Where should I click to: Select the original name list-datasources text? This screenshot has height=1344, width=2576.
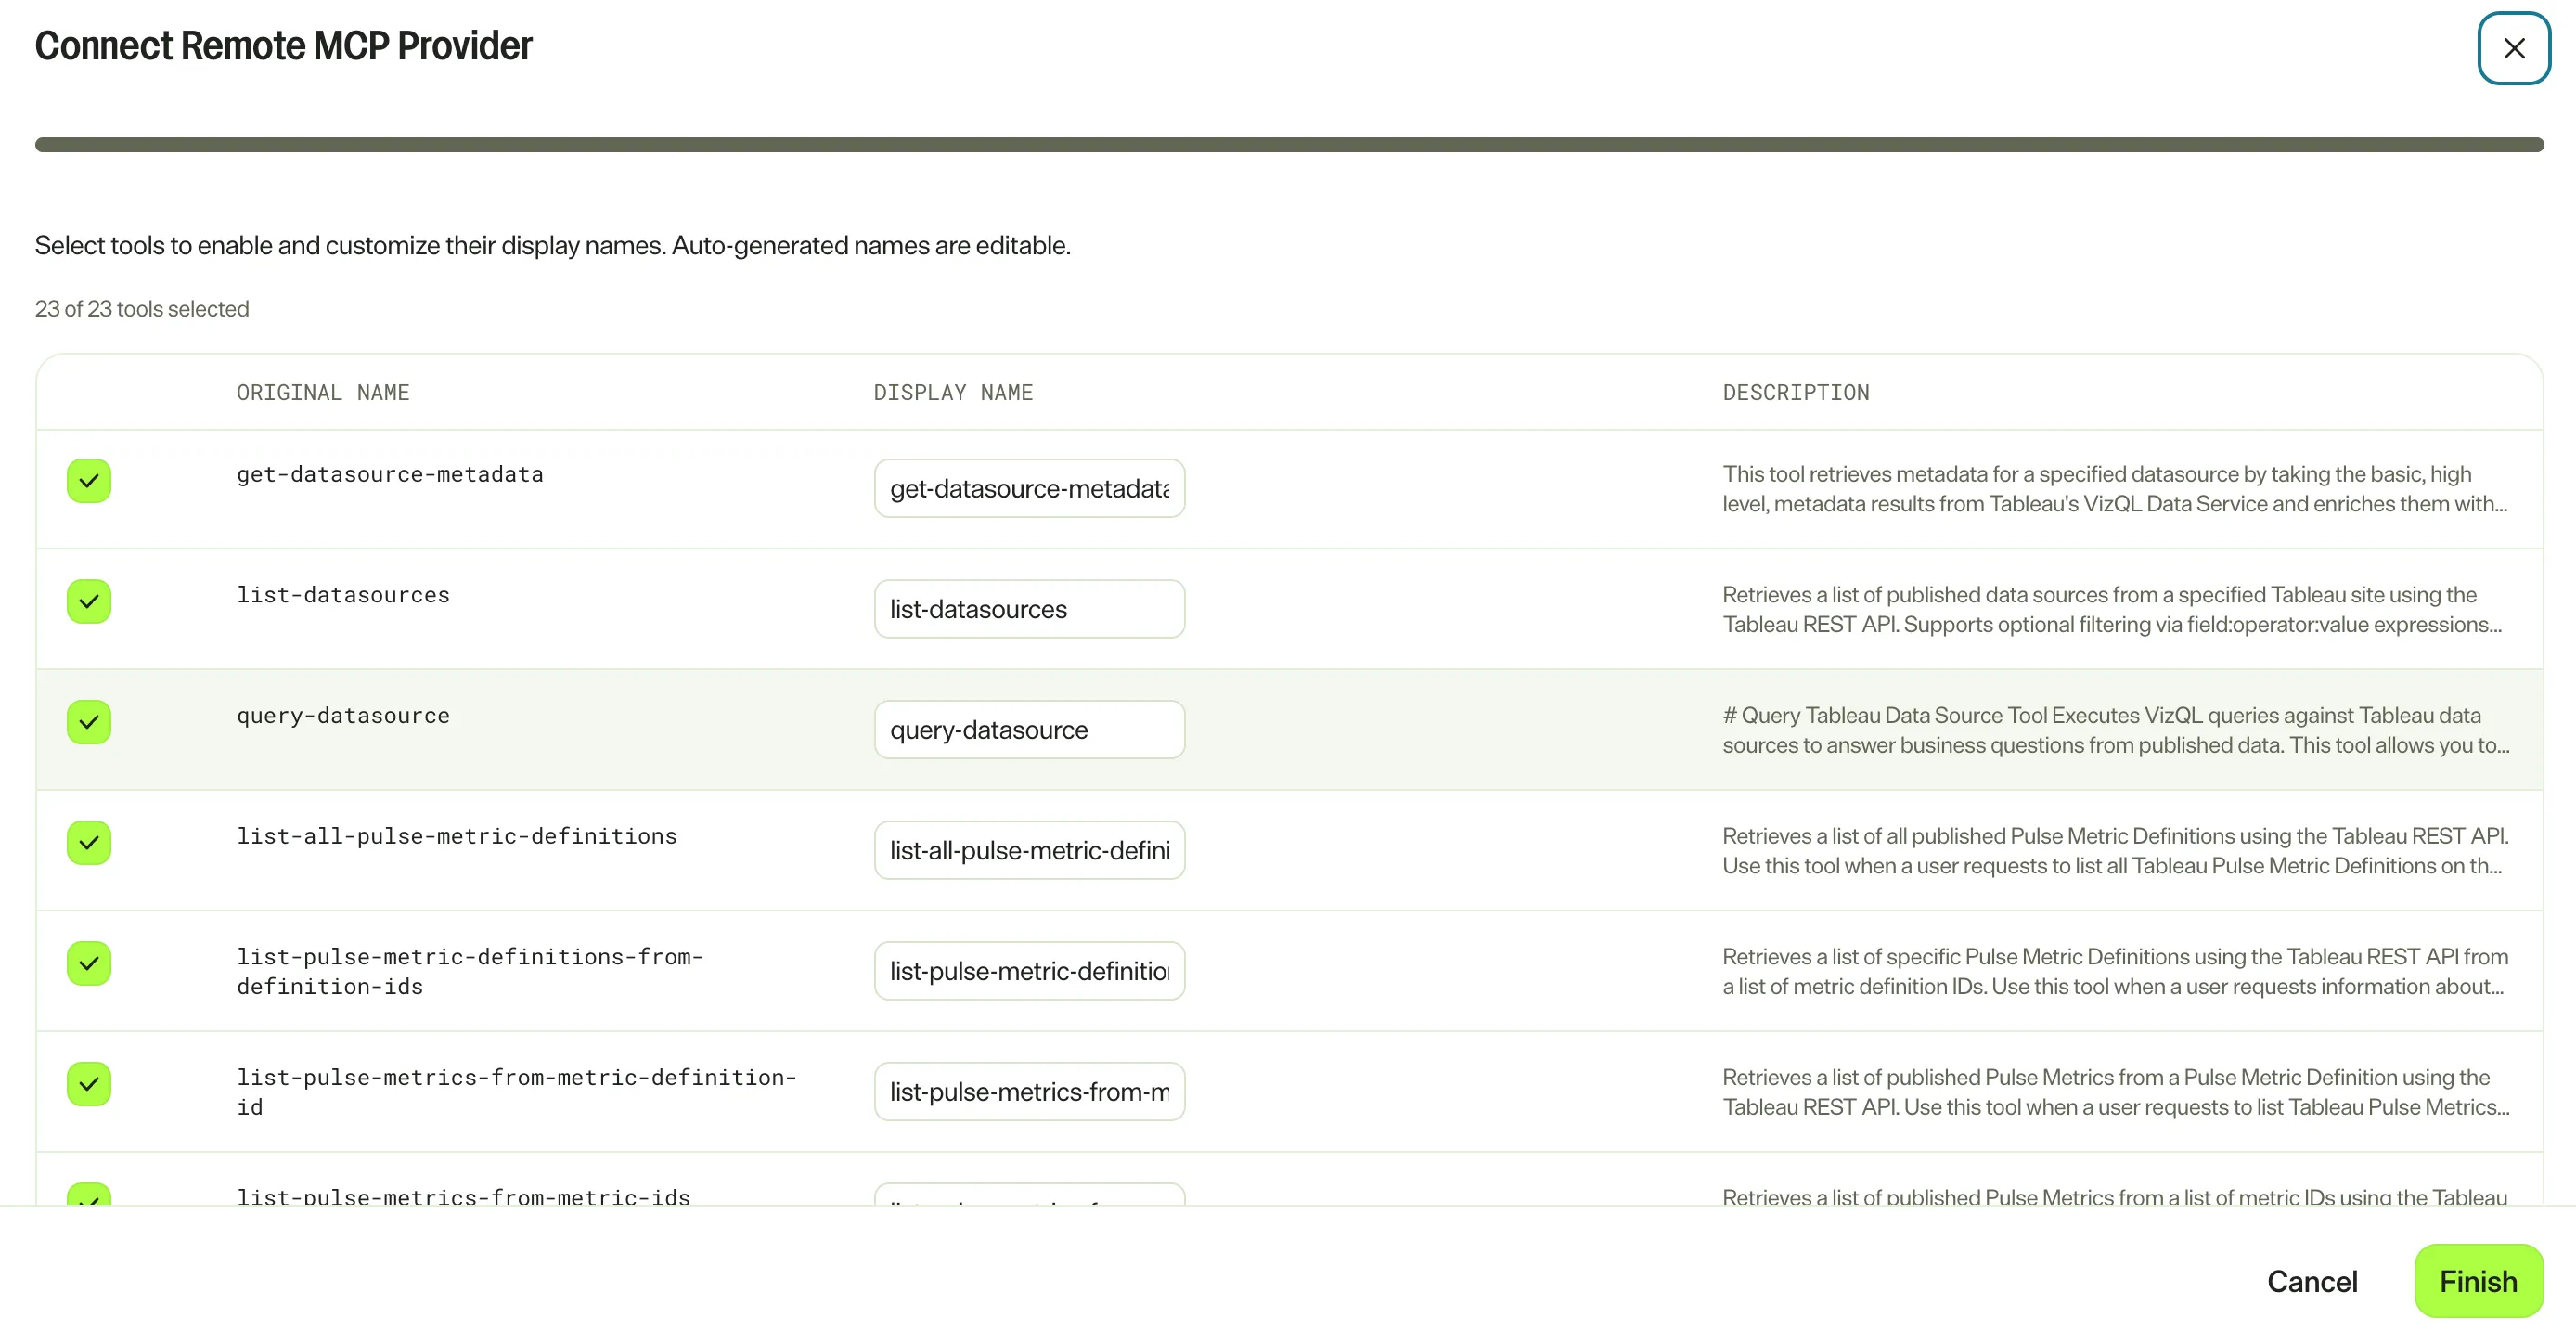point(343,596)
